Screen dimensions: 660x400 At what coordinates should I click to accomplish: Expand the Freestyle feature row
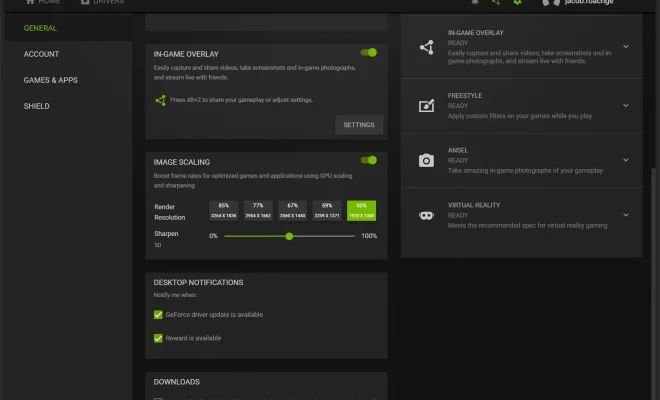tap(626, 106)
